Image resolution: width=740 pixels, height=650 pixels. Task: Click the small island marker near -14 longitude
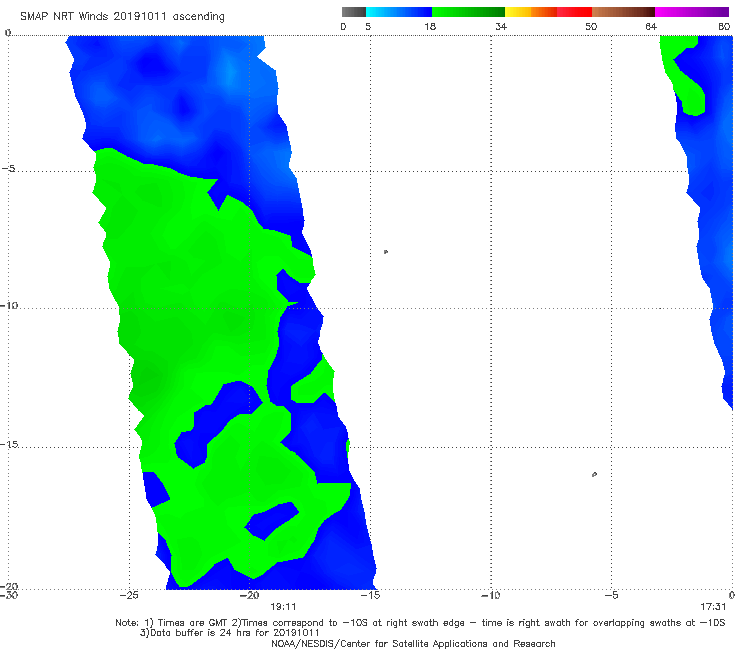pyautogui.click(x=386, y=252)
